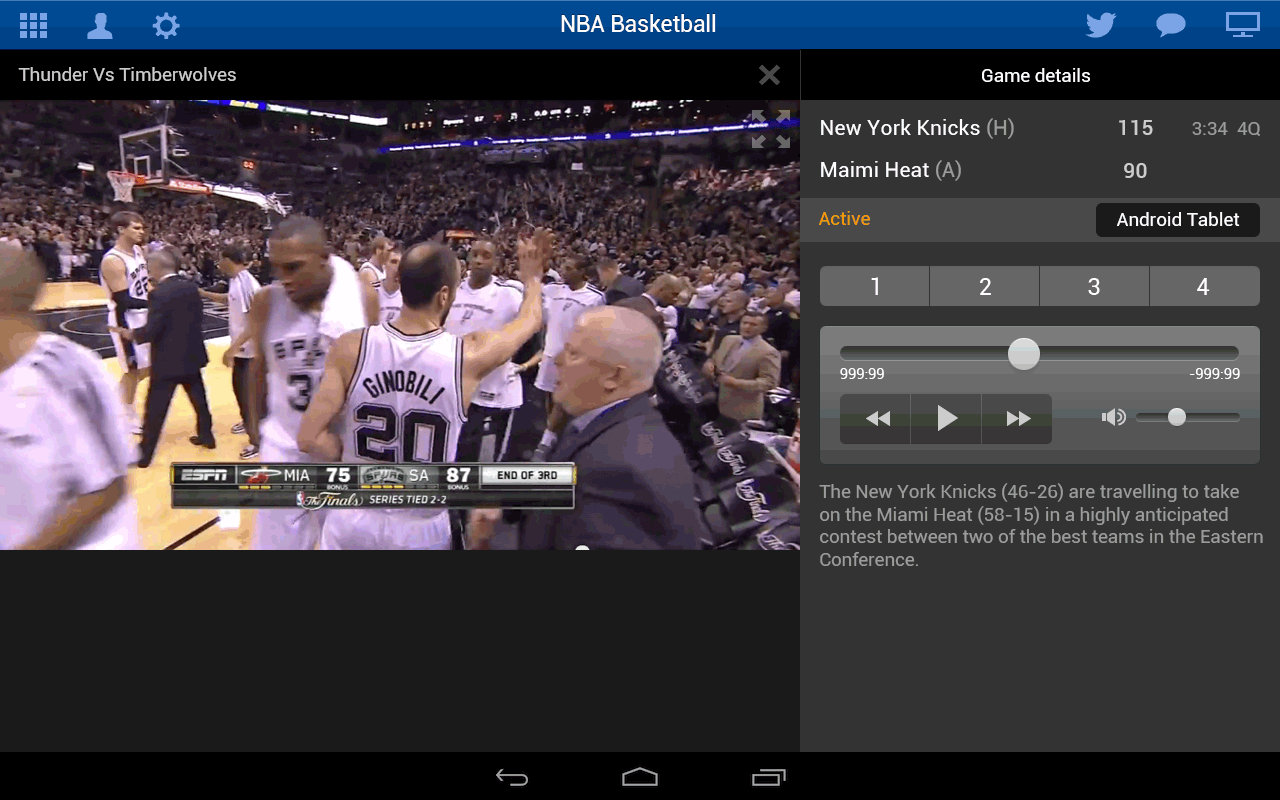Click the Heat score 90
Image resolution: width=1280 pixels, height=800 pixels.
[x=1135, y=171]
